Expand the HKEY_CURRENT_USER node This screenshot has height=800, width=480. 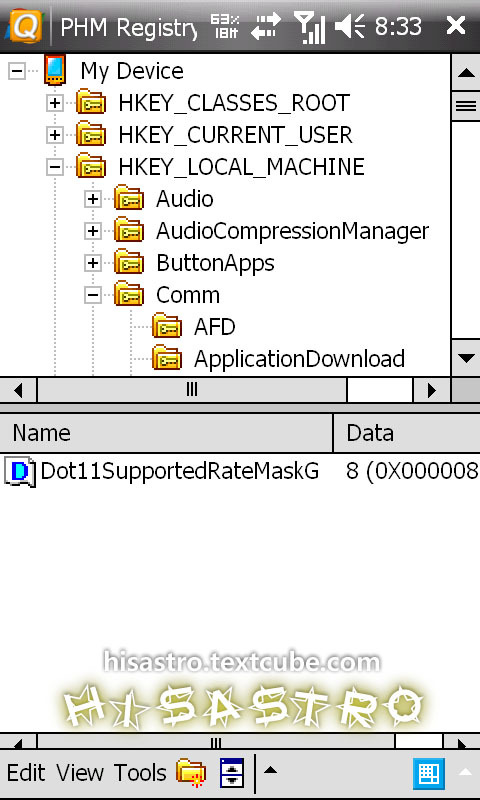(55, 135)
